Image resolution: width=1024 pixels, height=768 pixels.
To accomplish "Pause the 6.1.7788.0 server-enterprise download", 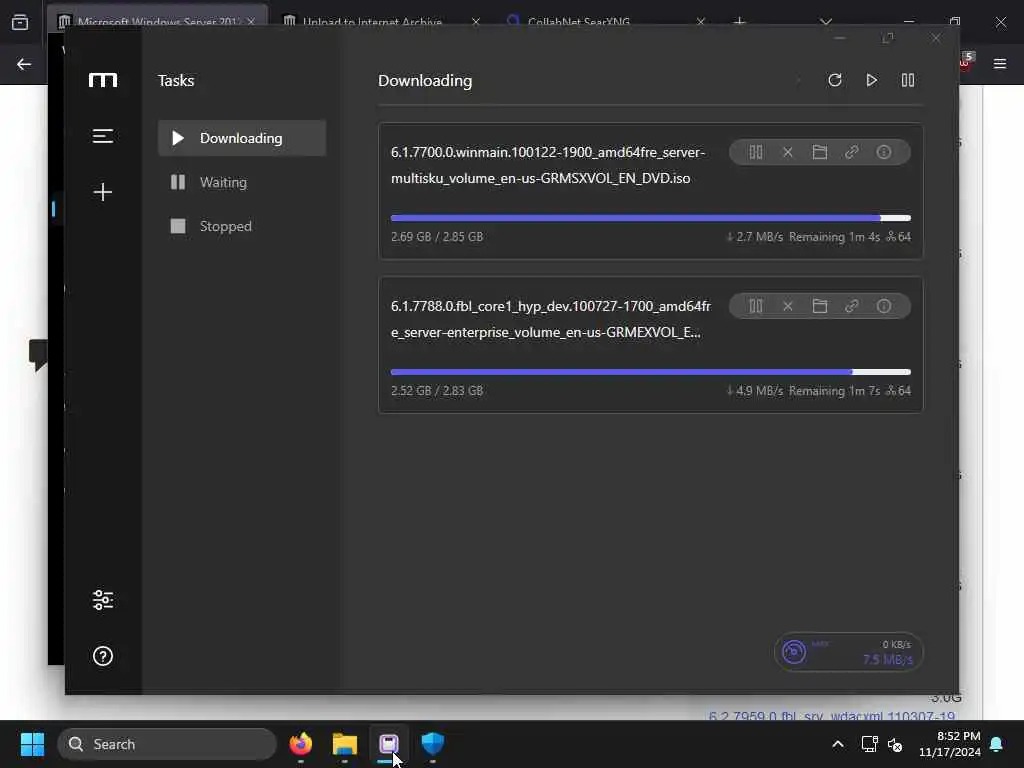I will (x=756, y=306).
